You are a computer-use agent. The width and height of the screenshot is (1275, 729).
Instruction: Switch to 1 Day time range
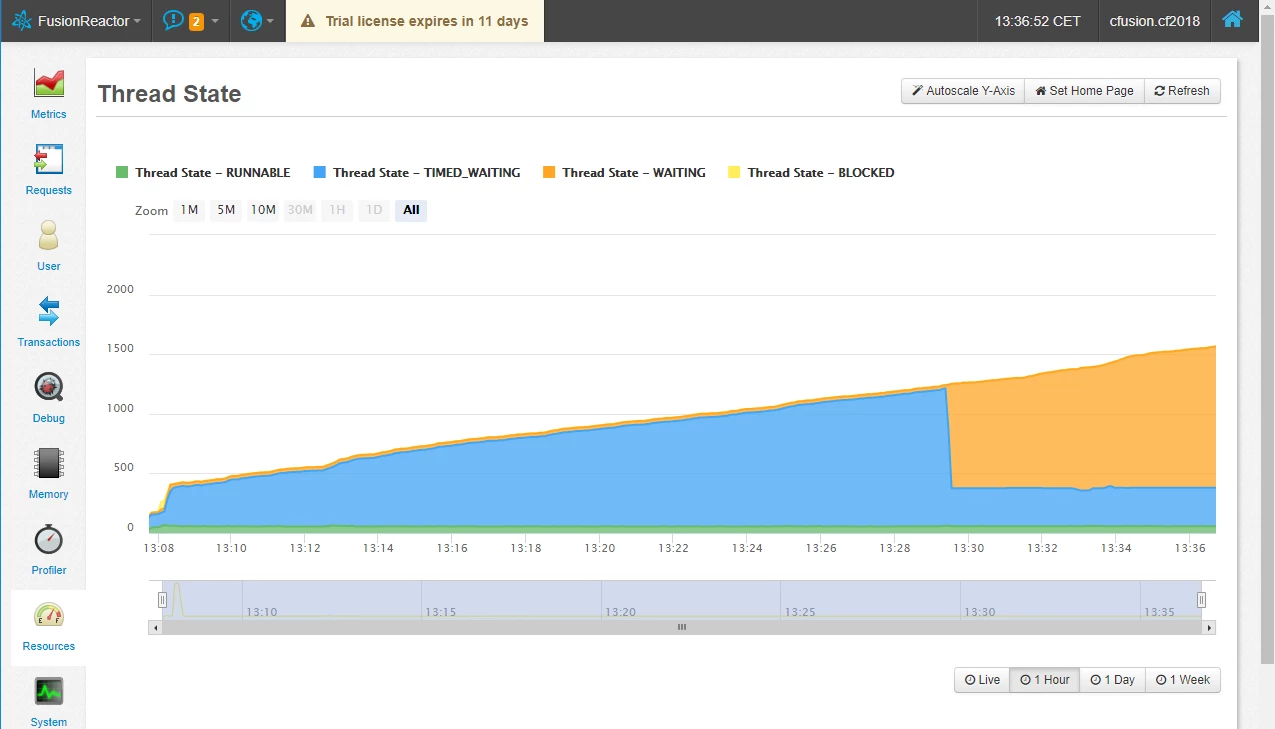pyautogui.click(x=1112, y=680)
